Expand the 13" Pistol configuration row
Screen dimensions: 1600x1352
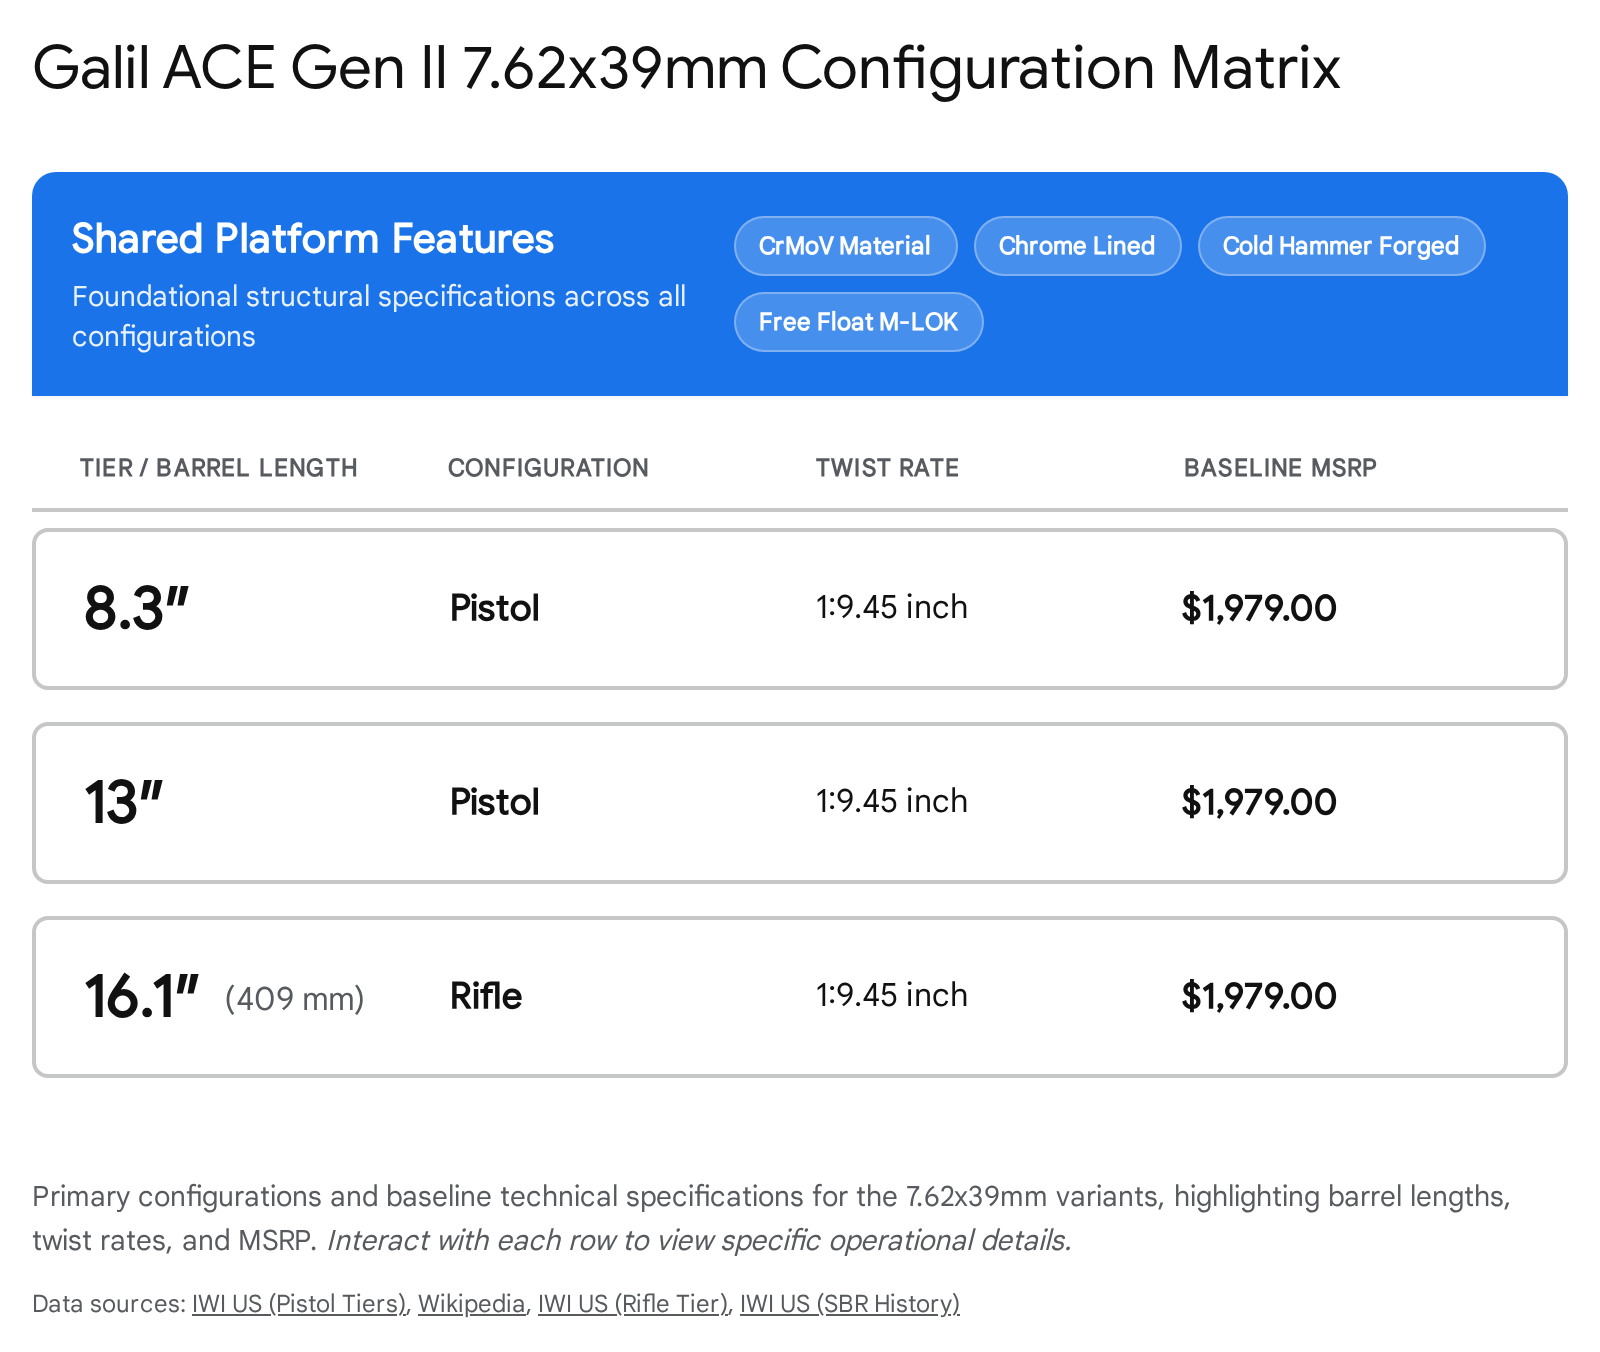800,803
